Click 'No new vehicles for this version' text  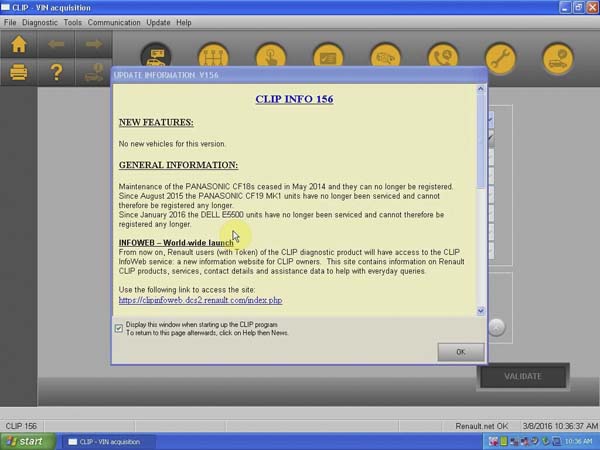[x=172, y=144]
